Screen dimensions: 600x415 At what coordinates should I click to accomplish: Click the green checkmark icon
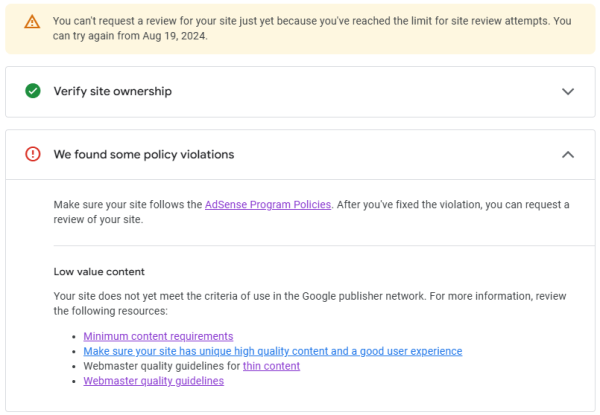tap(33, 91)
